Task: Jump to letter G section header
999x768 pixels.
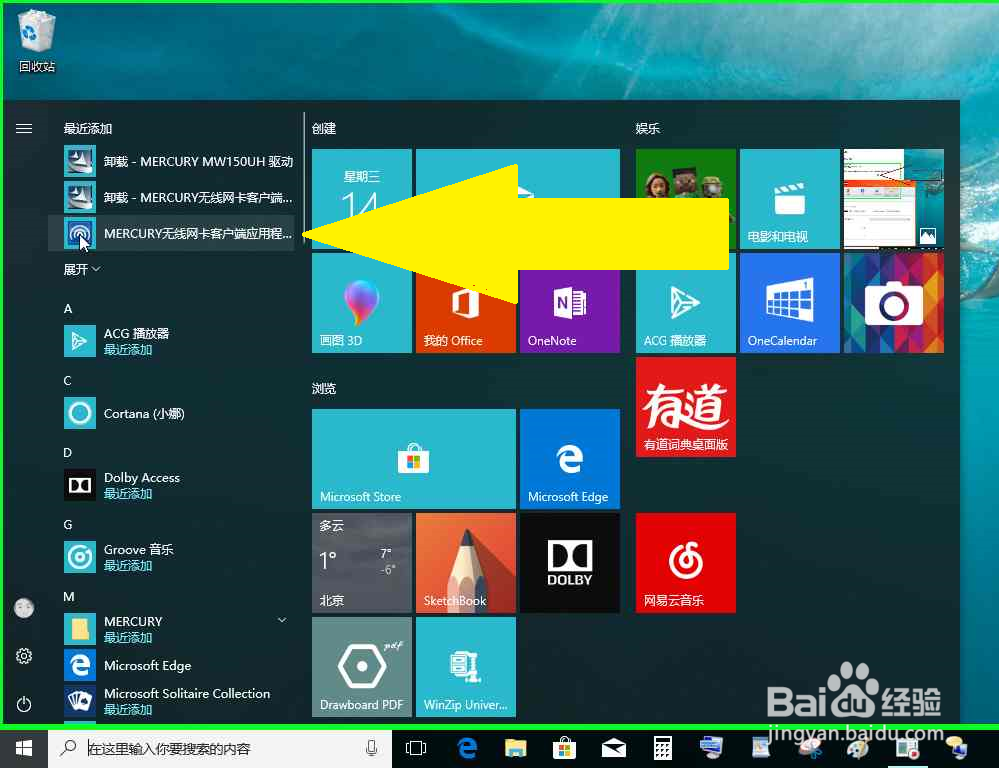Action: 68,525
